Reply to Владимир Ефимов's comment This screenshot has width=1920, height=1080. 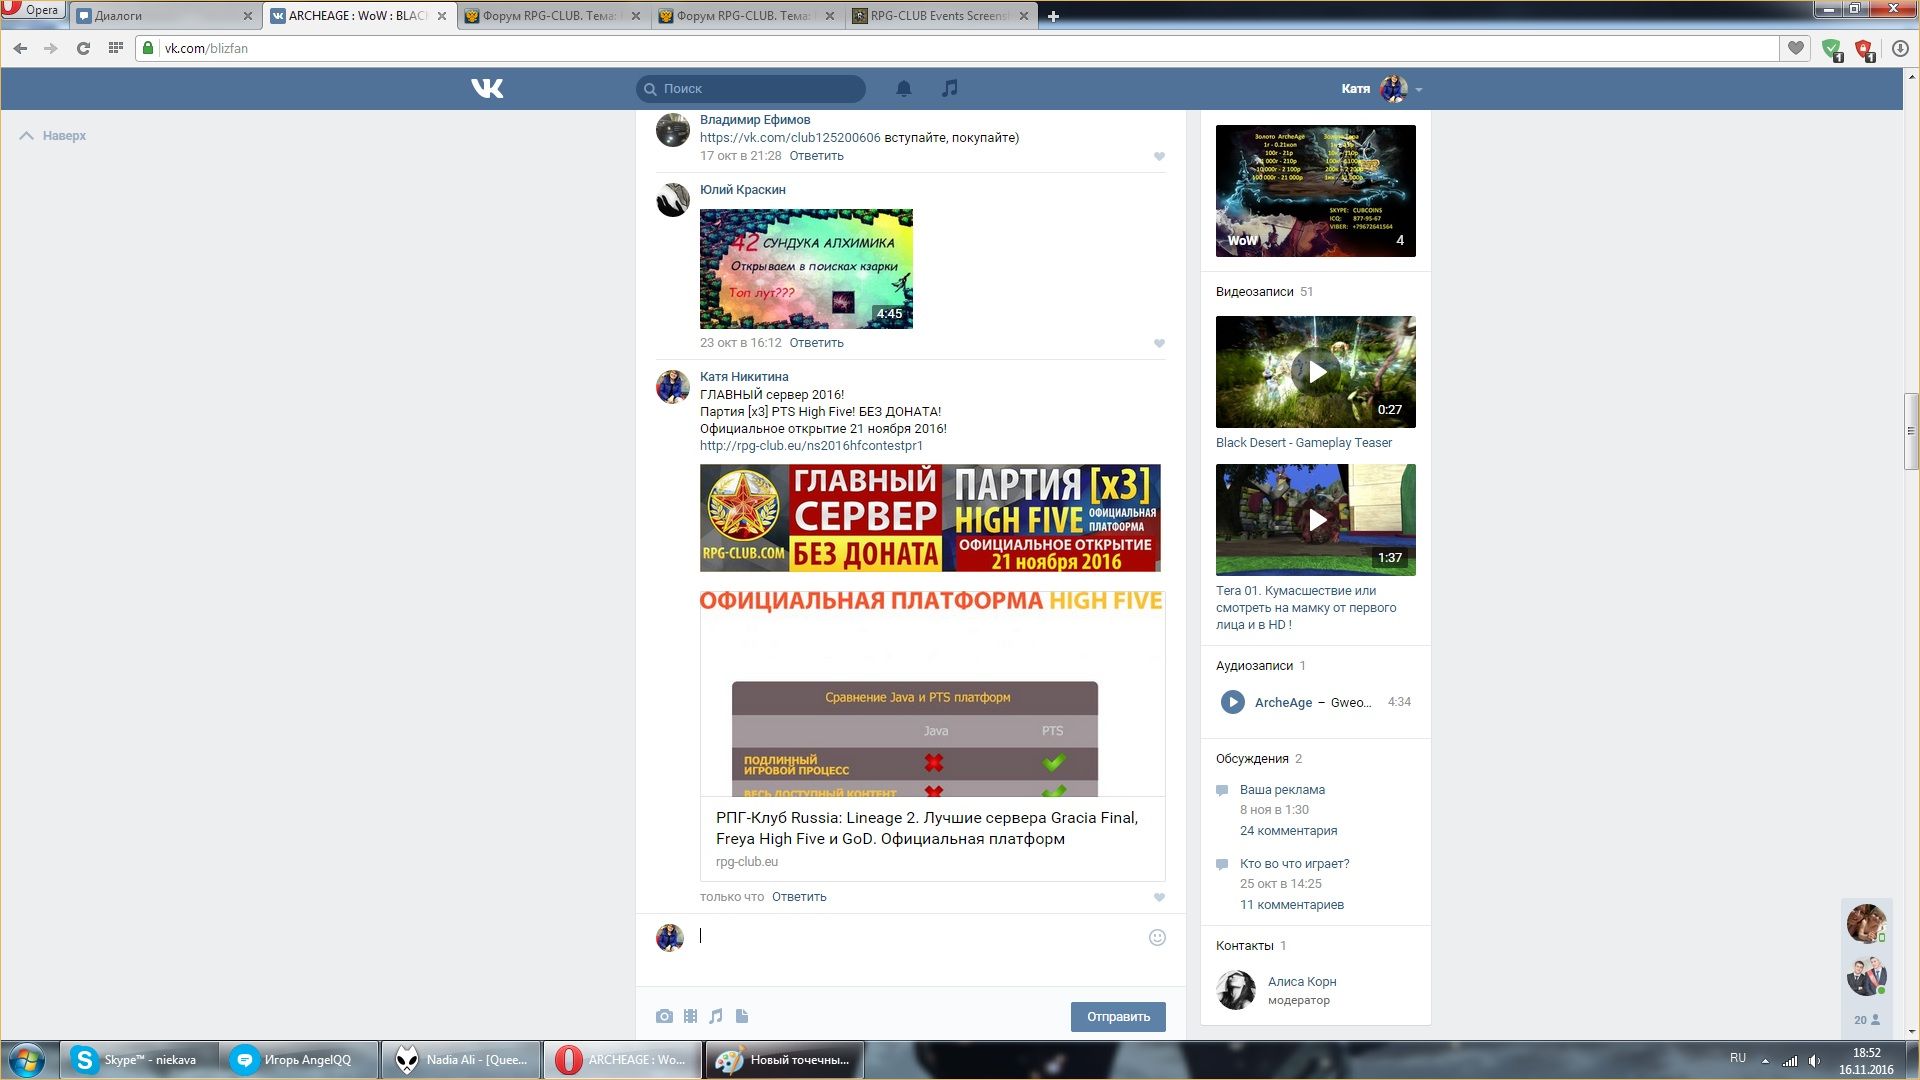[816, 156]
